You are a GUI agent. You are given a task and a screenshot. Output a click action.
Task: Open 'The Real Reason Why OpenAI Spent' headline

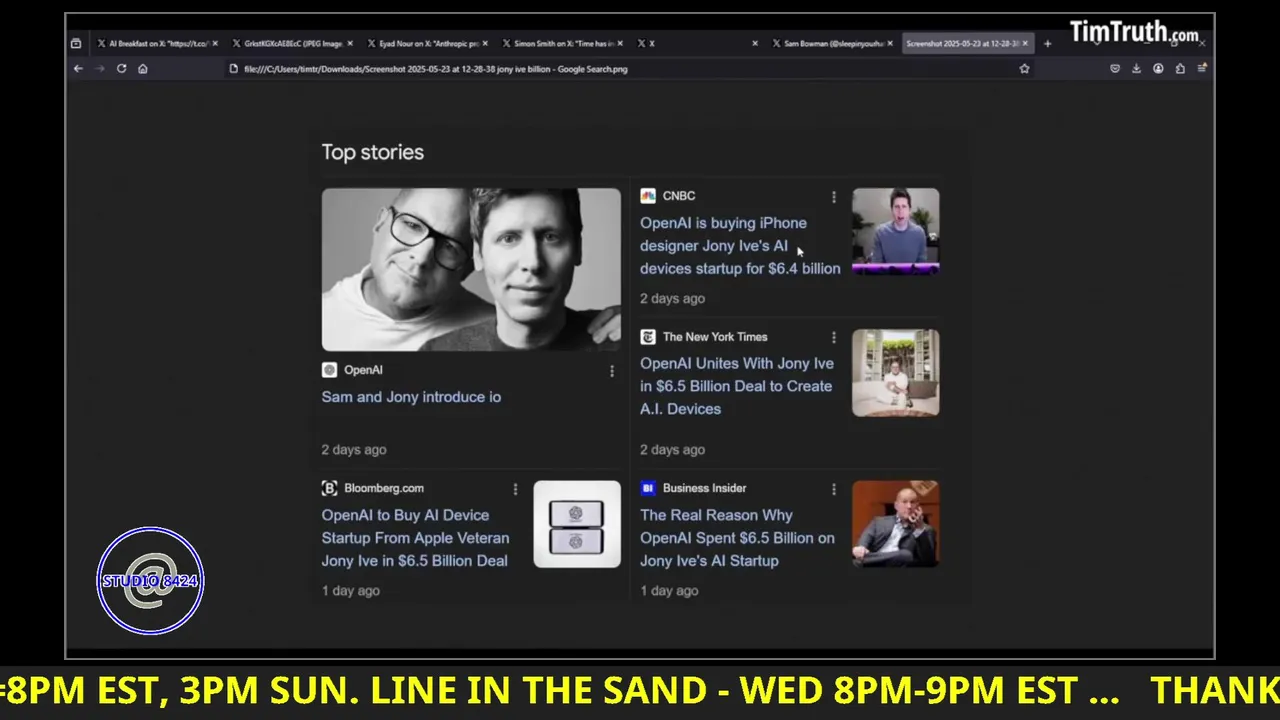tap(737, 538)
